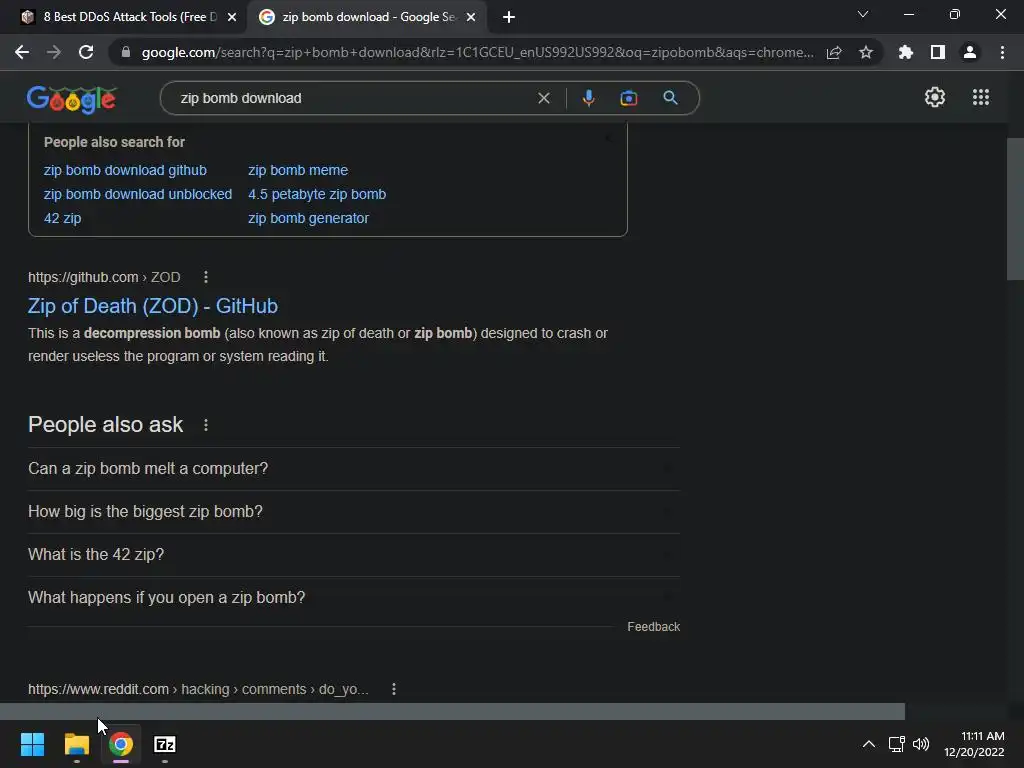Click the https://github.com › ZOD breadcrumb

tap(104, 277)
